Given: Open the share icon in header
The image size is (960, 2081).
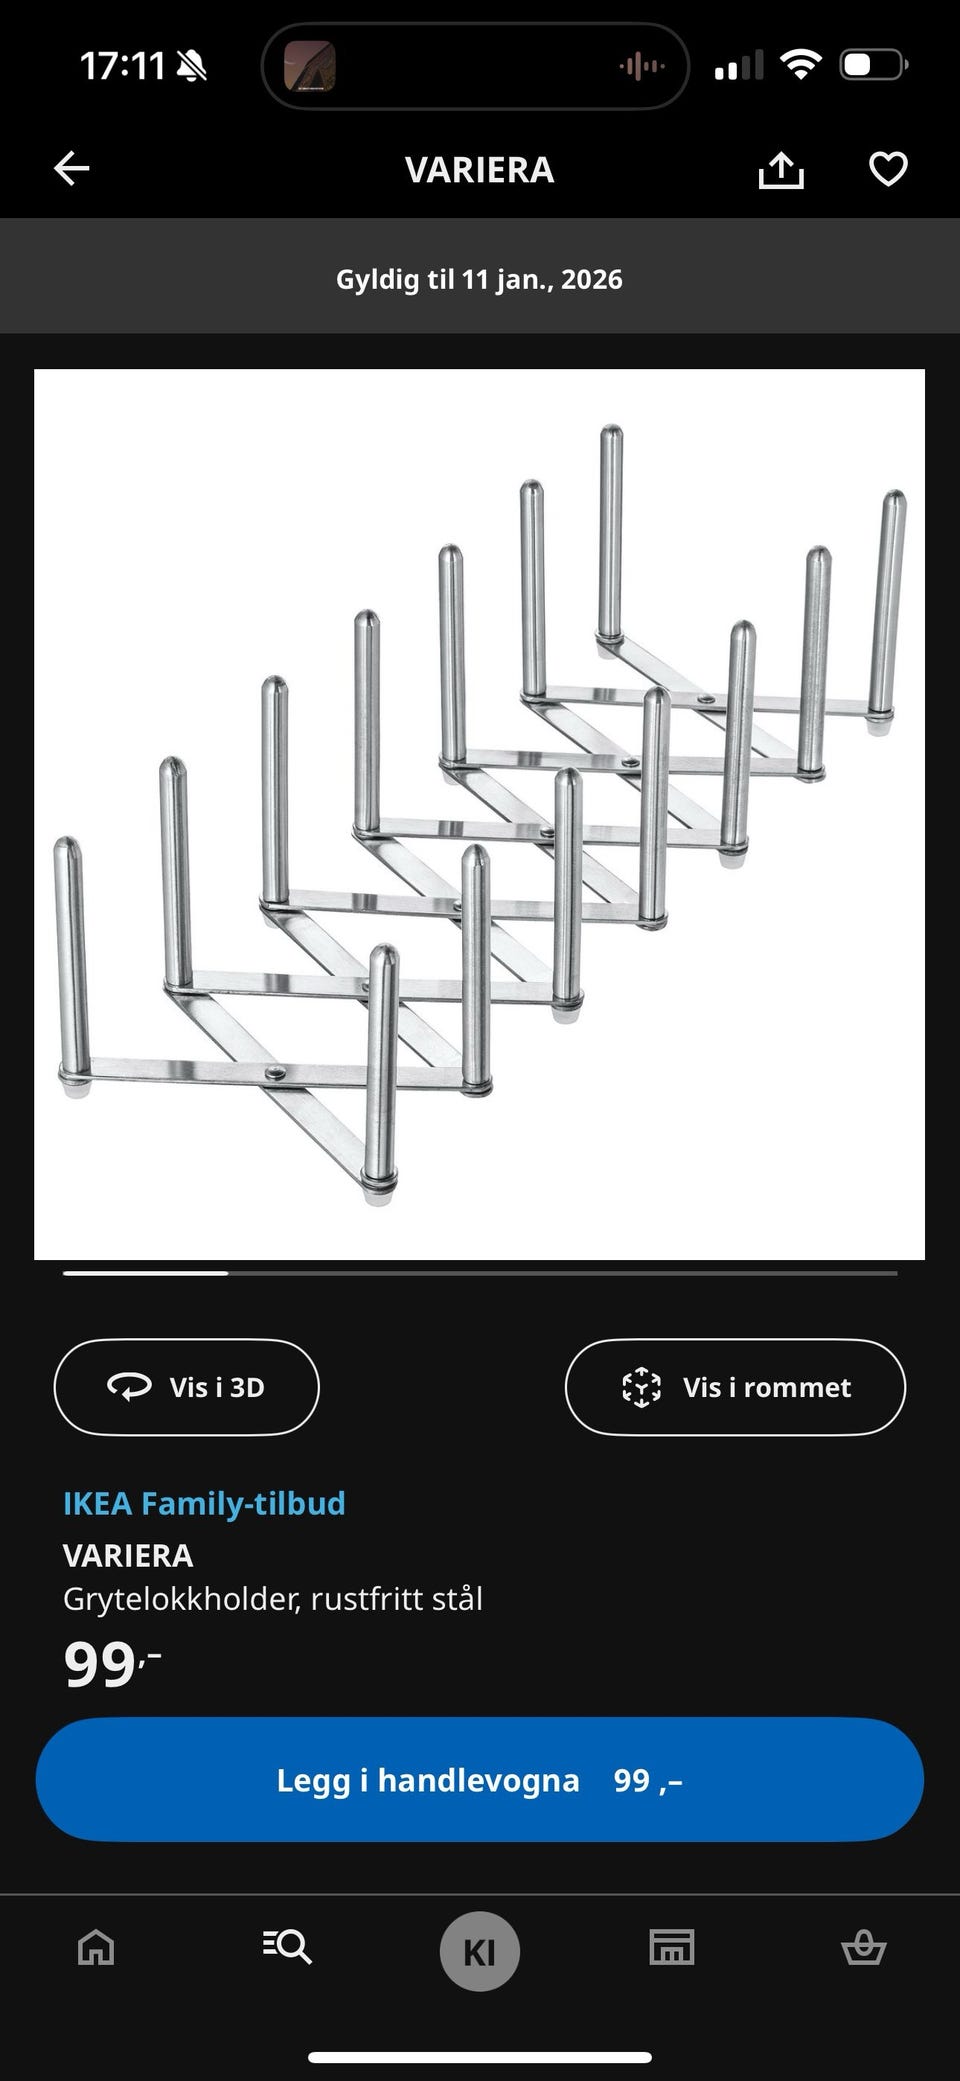Looking at the screenshot, I should coord(781,169).
